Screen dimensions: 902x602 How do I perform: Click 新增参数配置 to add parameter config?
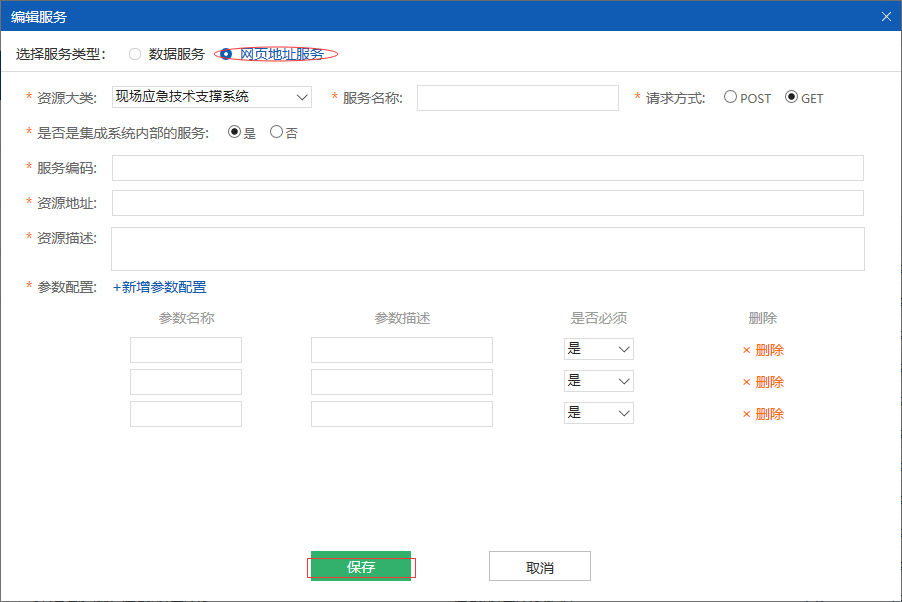click(158, 287)
